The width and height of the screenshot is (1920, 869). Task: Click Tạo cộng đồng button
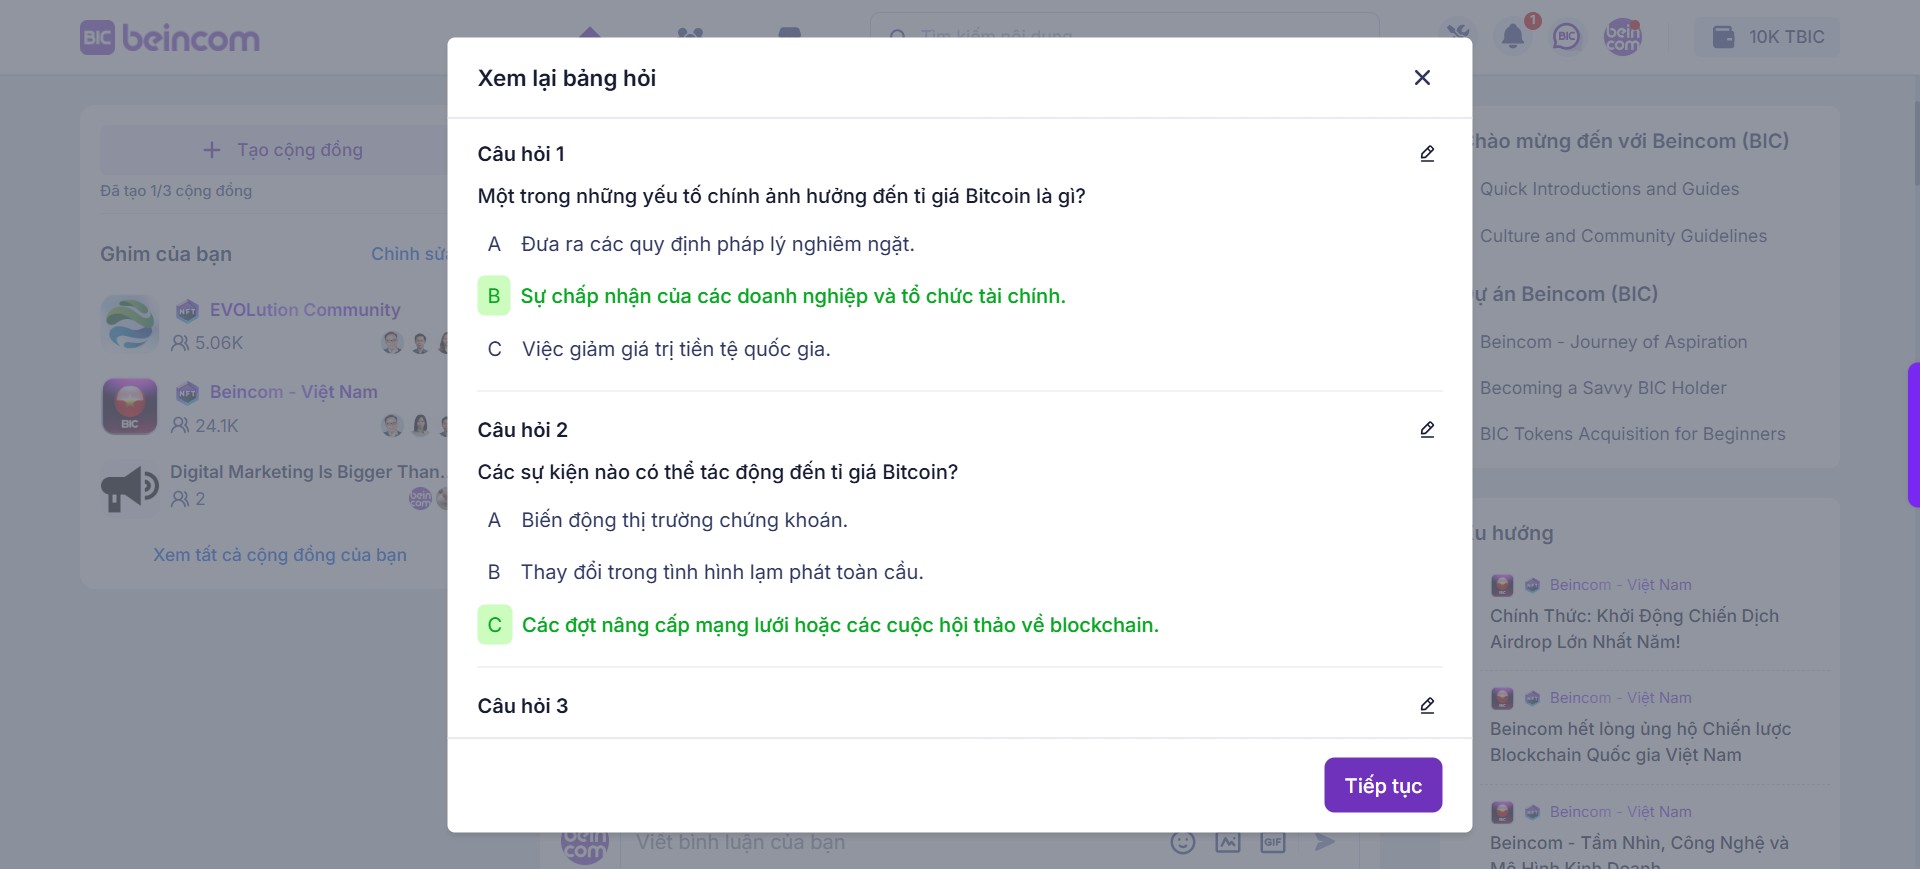pos(283,150)
